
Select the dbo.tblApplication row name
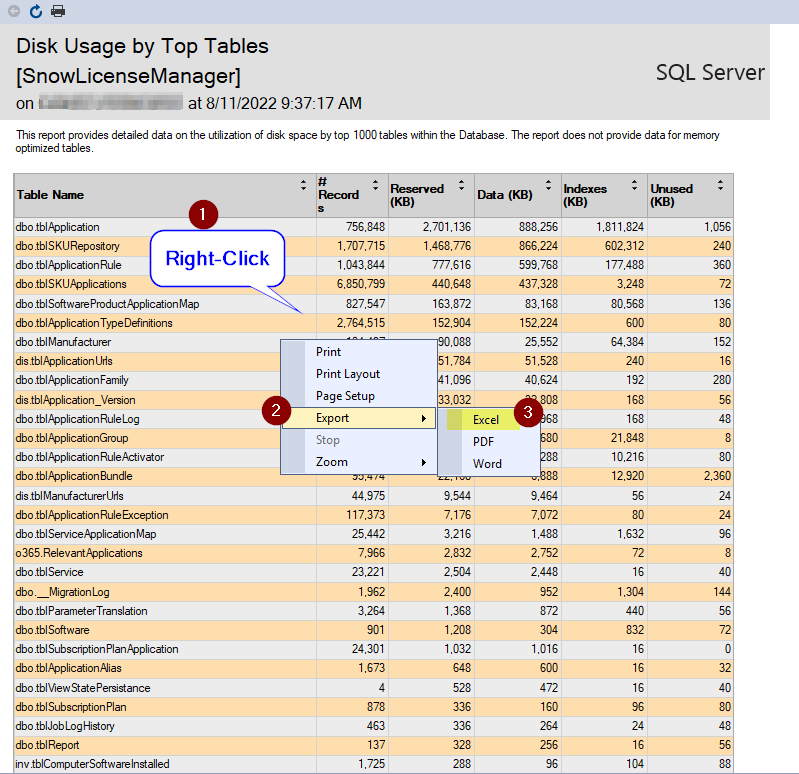click(x=58, y=227)
